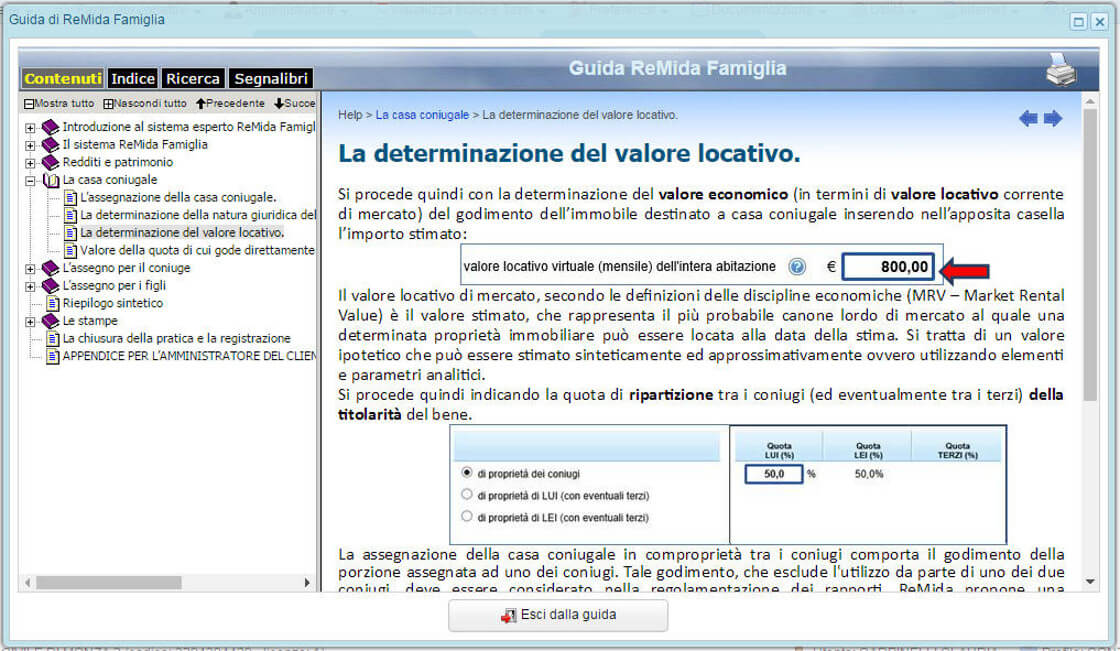Select radio di proprietà di LEI

click(x=466, y=516)
